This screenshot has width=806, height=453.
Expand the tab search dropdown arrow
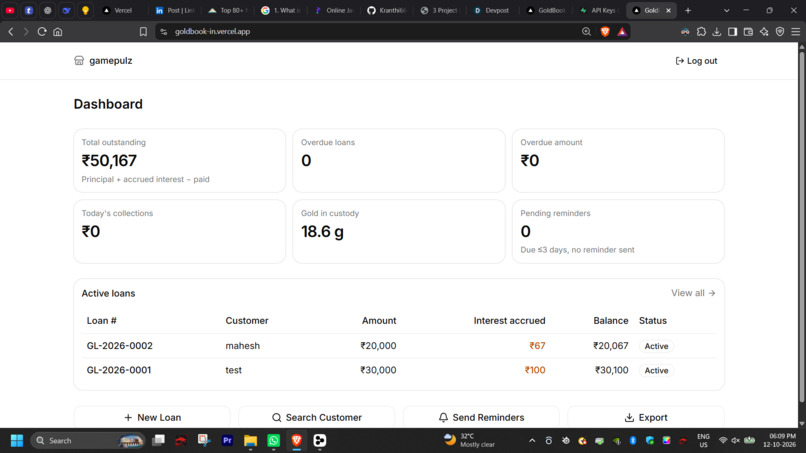(726, 10)
